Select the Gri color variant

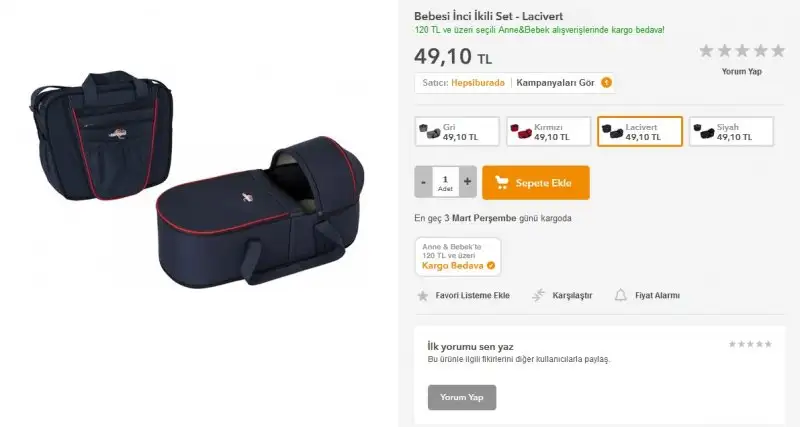(x=457, y=132)
